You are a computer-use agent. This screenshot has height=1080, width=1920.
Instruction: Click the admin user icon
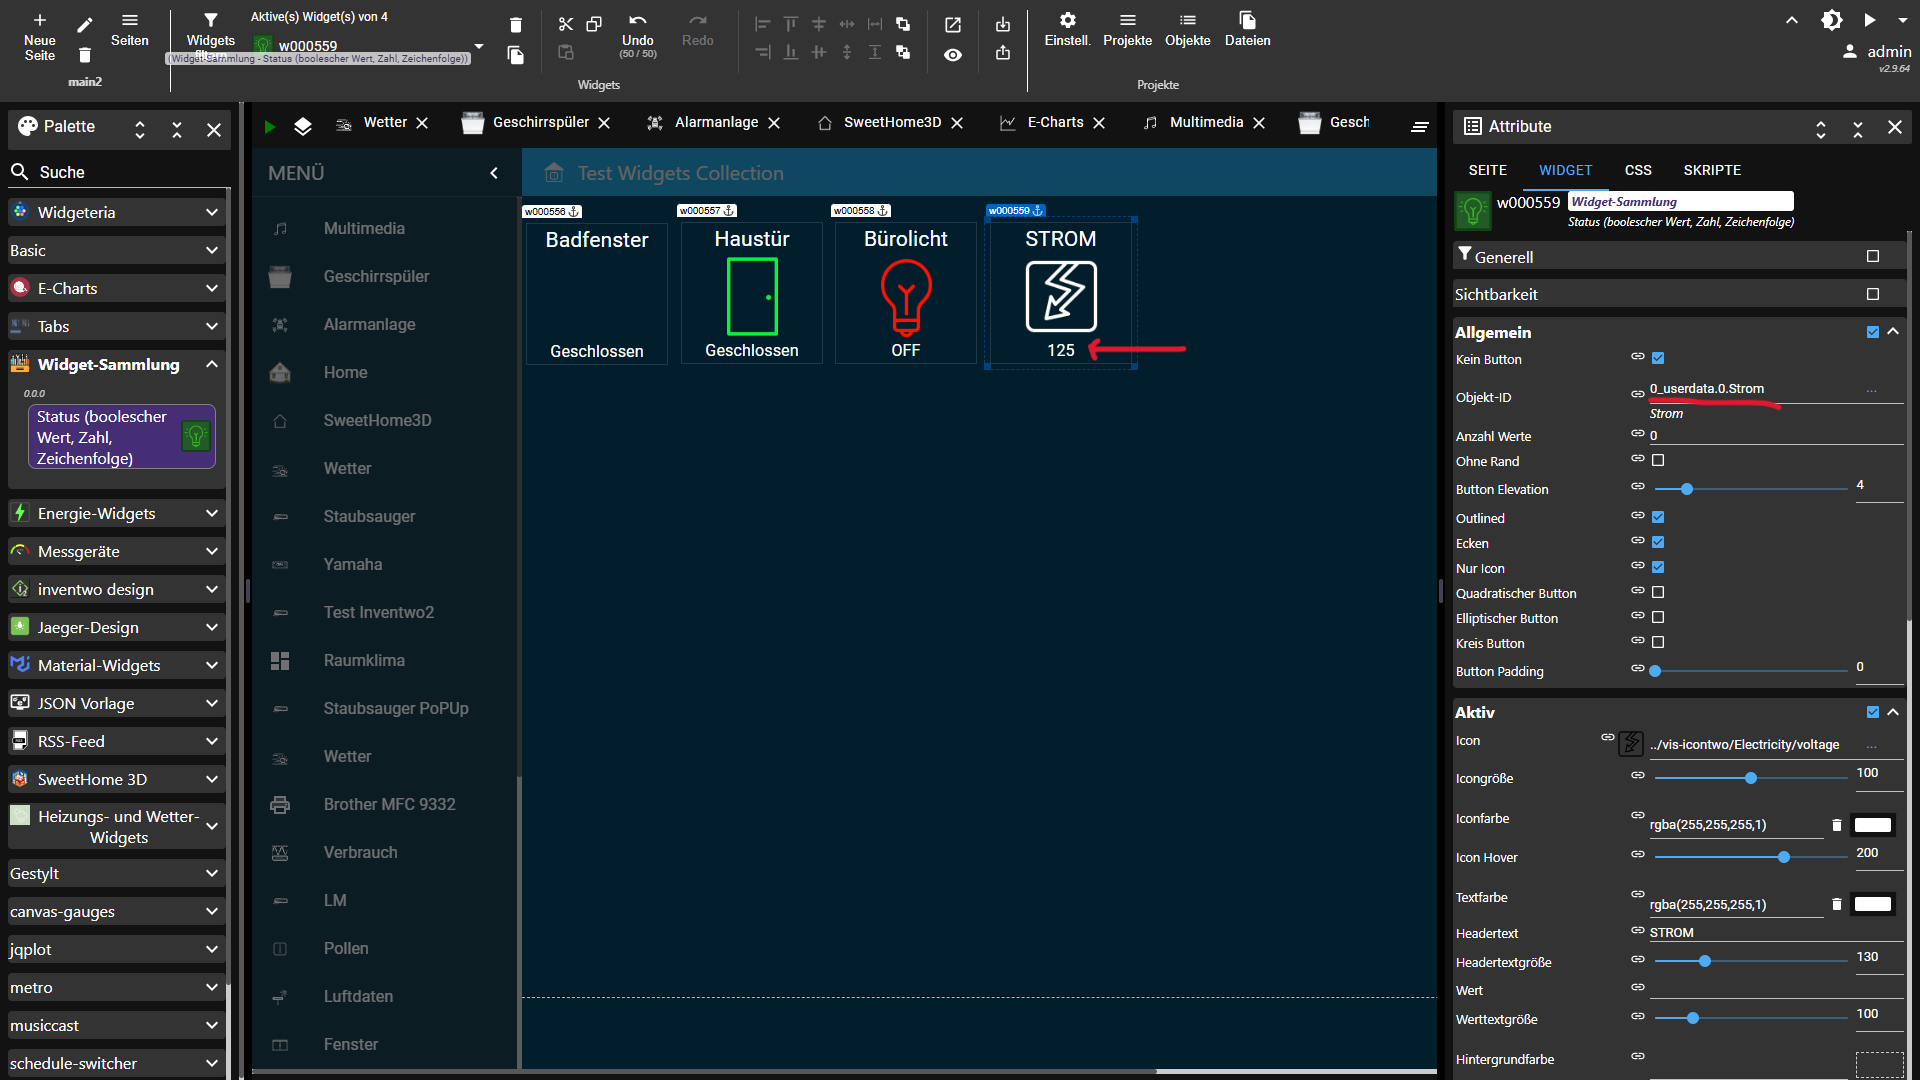point(1850,51)
